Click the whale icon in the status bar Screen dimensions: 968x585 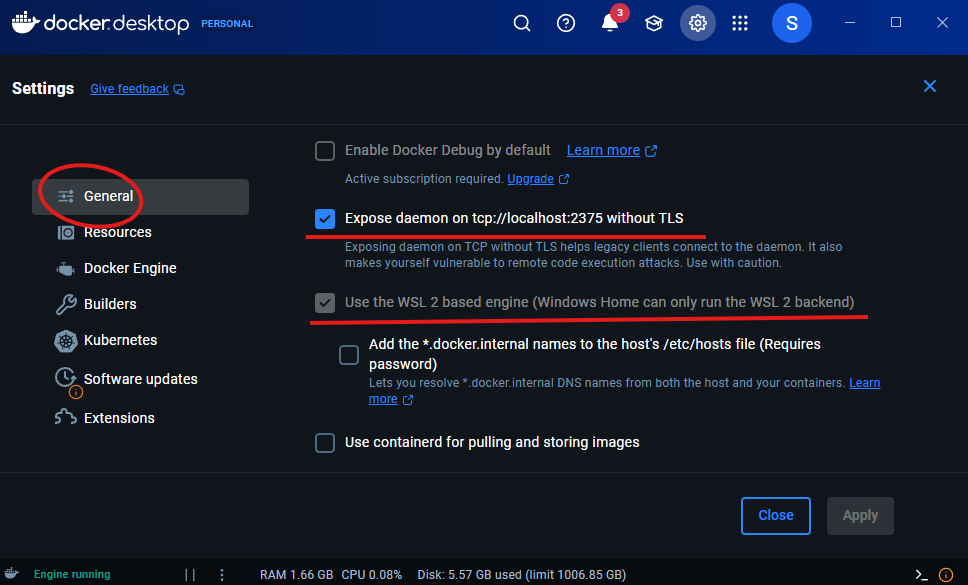[11, 573]
